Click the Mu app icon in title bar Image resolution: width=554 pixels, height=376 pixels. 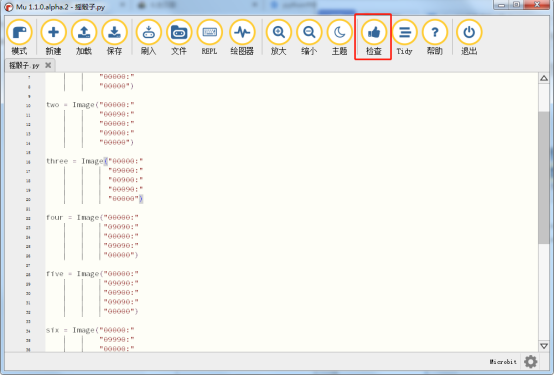pyautogui.click(x=8, y=7)
